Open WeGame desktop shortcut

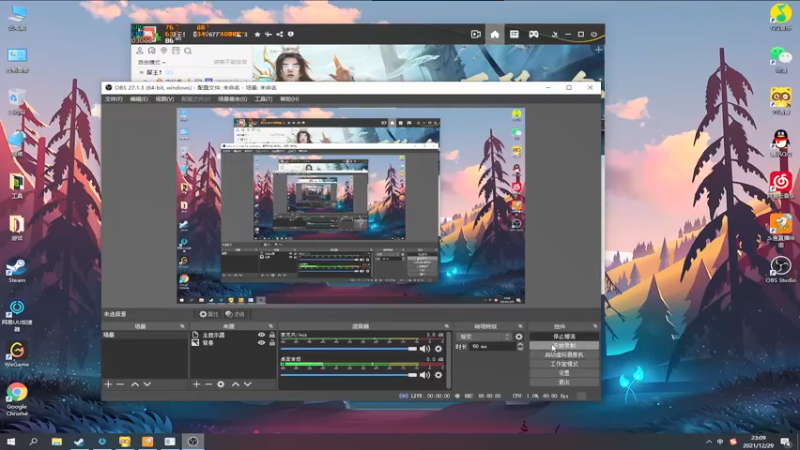click(x=16, y=355)
